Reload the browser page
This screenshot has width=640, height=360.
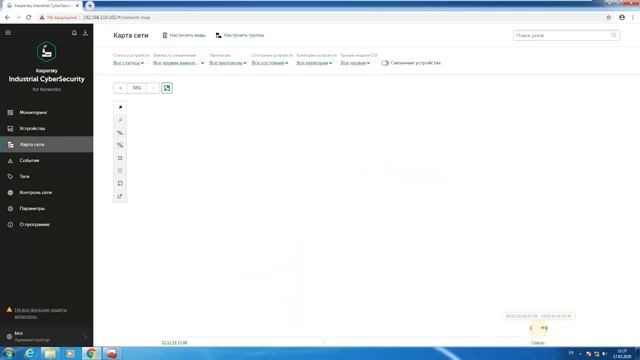coord(29,18)
